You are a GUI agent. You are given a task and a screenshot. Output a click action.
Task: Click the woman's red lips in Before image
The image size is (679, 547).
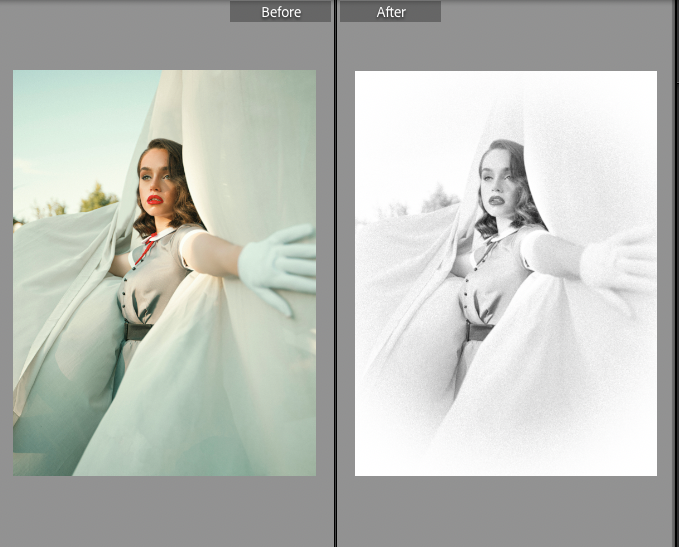tap(155, 200)
